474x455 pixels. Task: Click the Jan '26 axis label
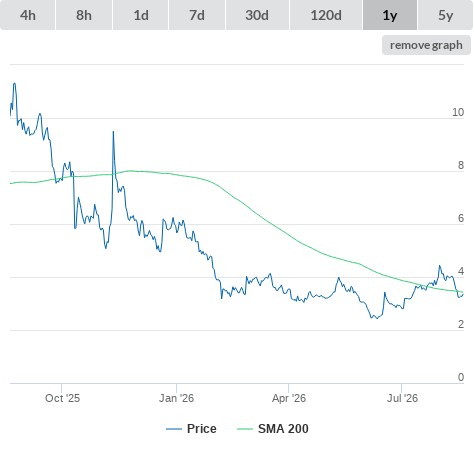coord(176,398)
